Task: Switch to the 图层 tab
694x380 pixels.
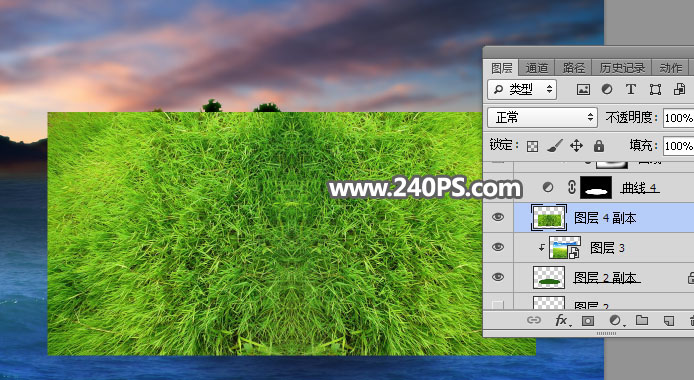Action: click(x=501, y=68)
